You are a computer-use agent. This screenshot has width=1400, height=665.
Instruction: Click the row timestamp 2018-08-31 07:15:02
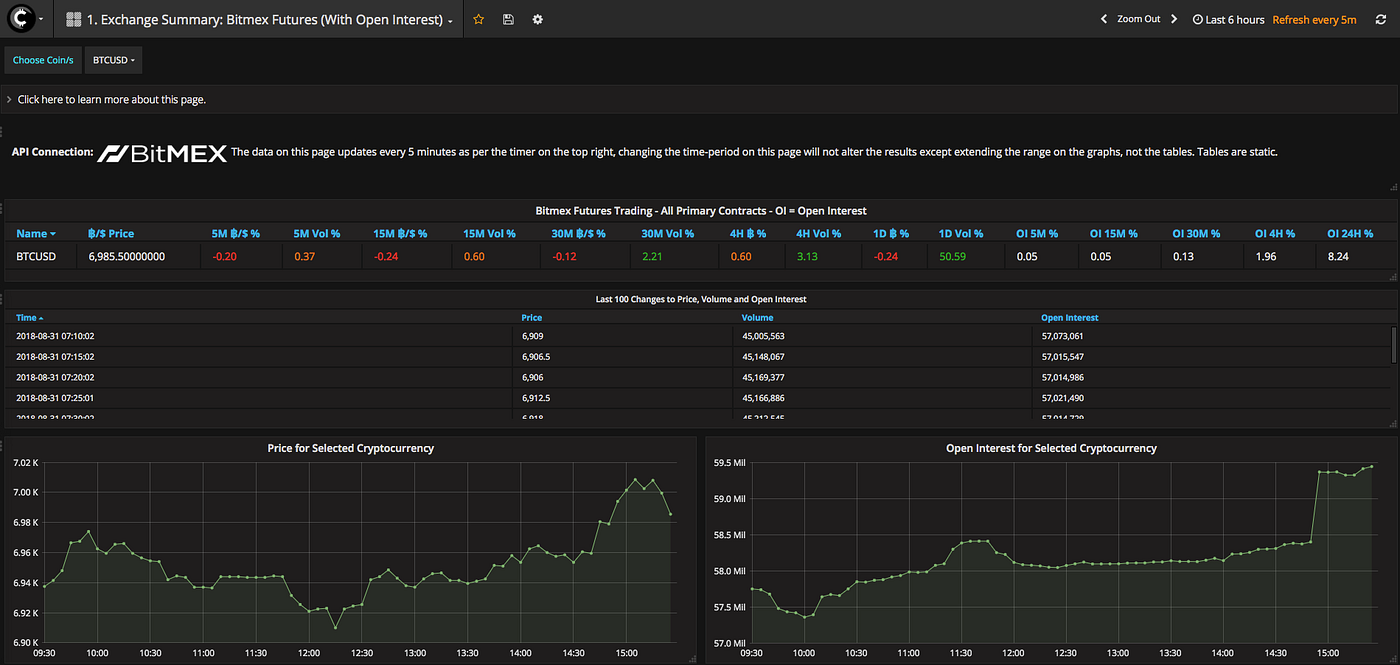pos(55,356)
